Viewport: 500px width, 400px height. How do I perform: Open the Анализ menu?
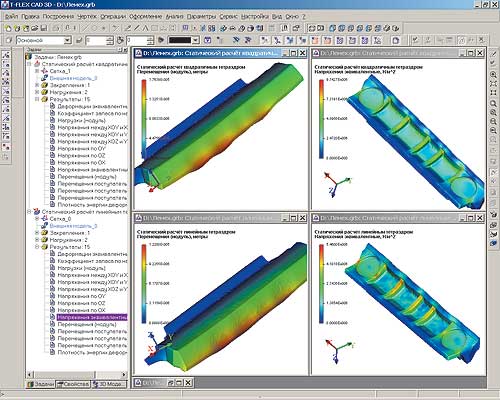pos(174,16)
